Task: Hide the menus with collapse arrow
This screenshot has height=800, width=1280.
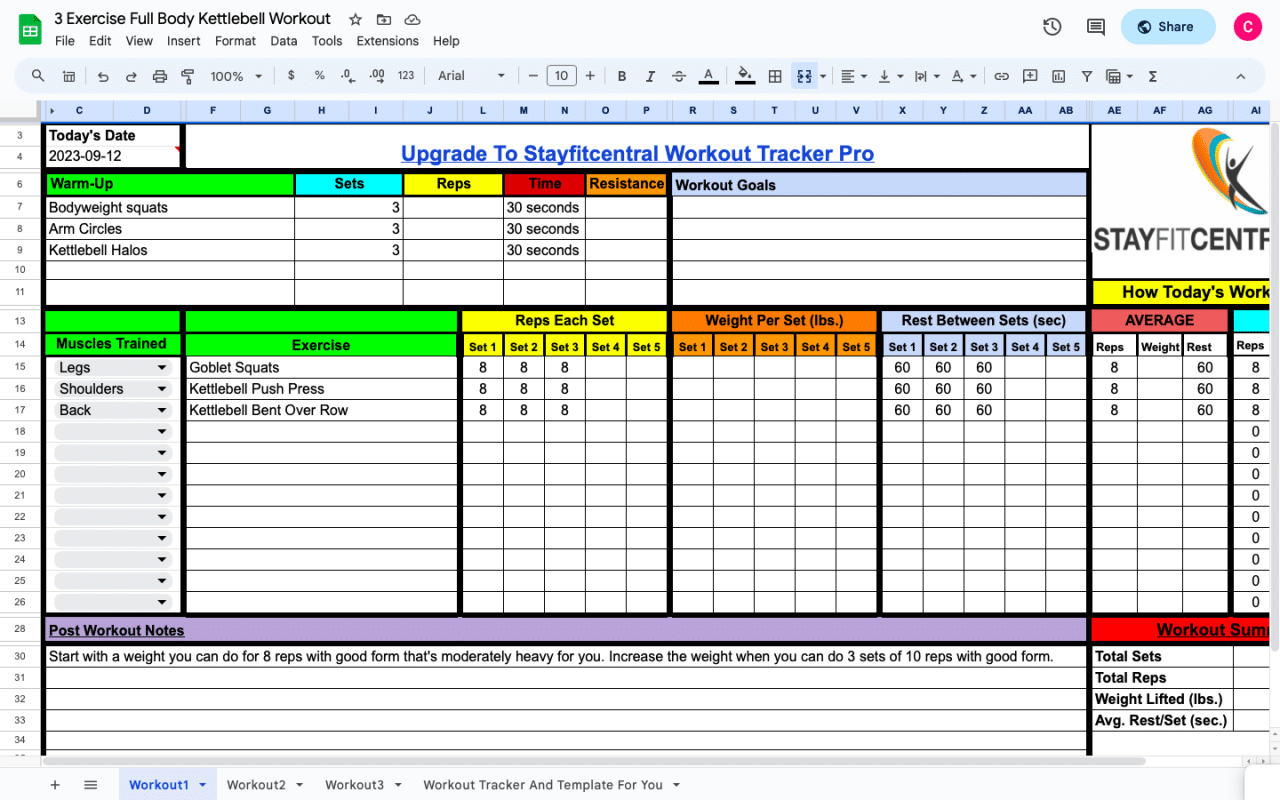Action: [1240, 76]
